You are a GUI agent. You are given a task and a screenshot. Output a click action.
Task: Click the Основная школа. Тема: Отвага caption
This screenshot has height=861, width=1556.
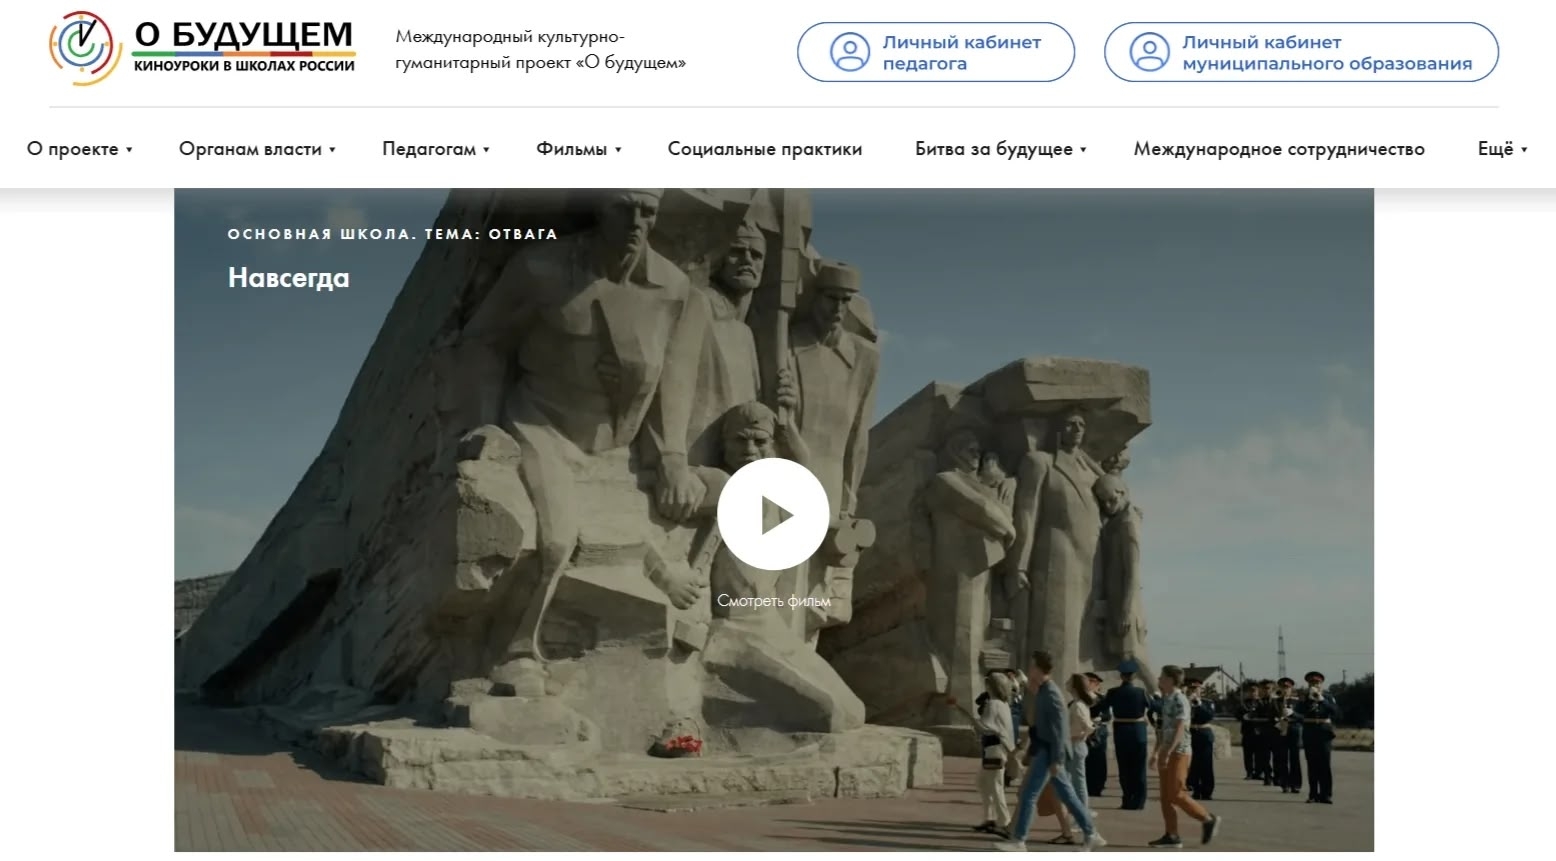(x=392, y=234)
